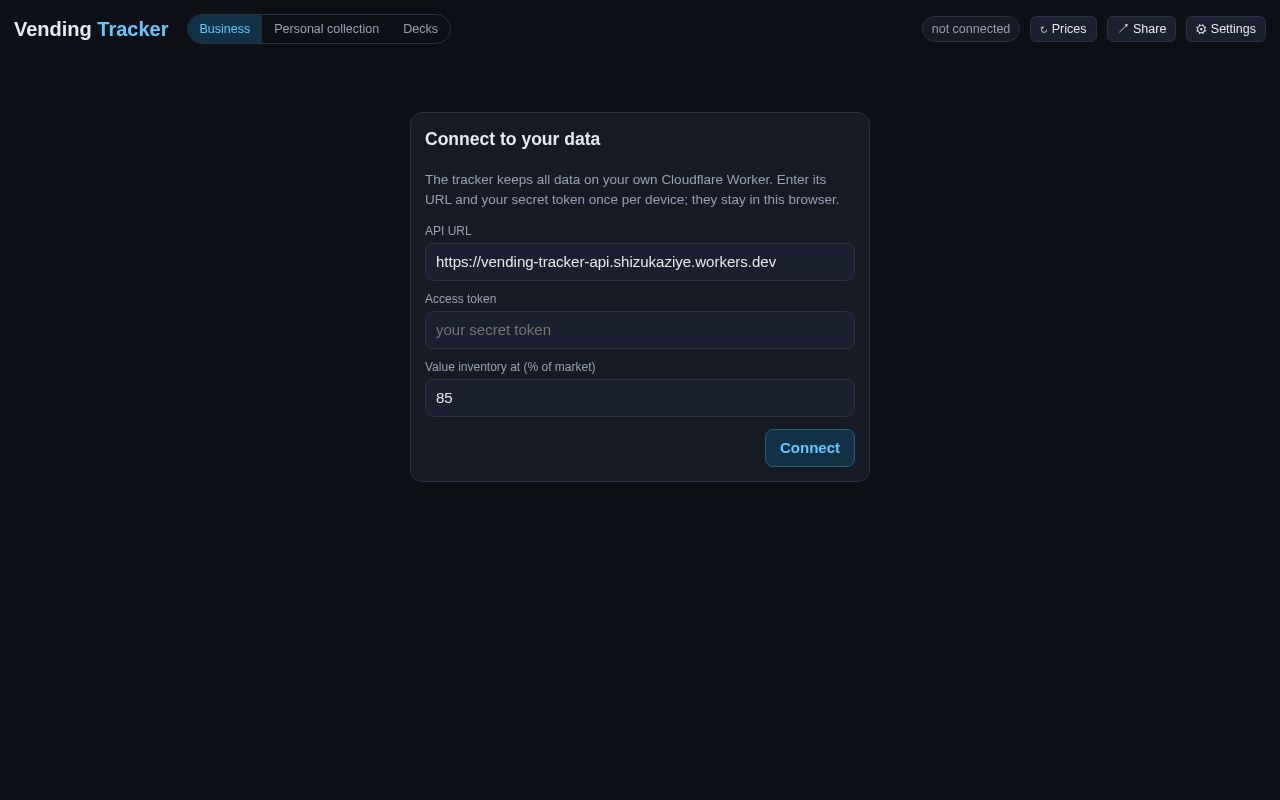Click the refresh icon on Prices
The image size is (1280, 800).
point(1044,30)
